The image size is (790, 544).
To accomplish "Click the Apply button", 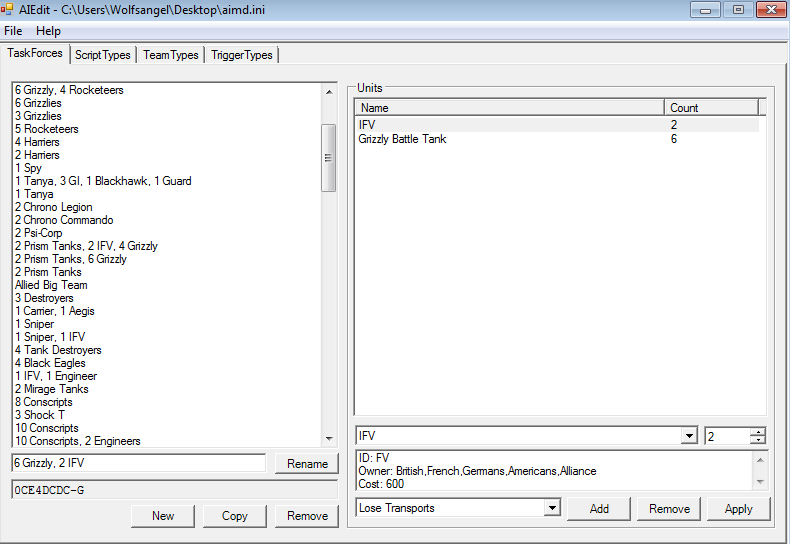I will 739,509.
